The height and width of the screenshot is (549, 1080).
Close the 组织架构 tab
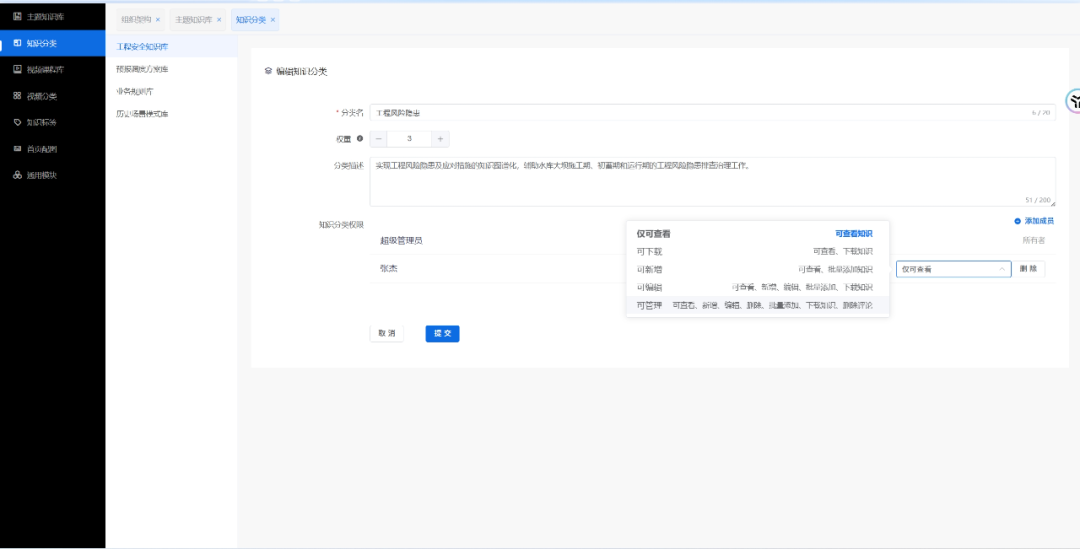(158, 20)
